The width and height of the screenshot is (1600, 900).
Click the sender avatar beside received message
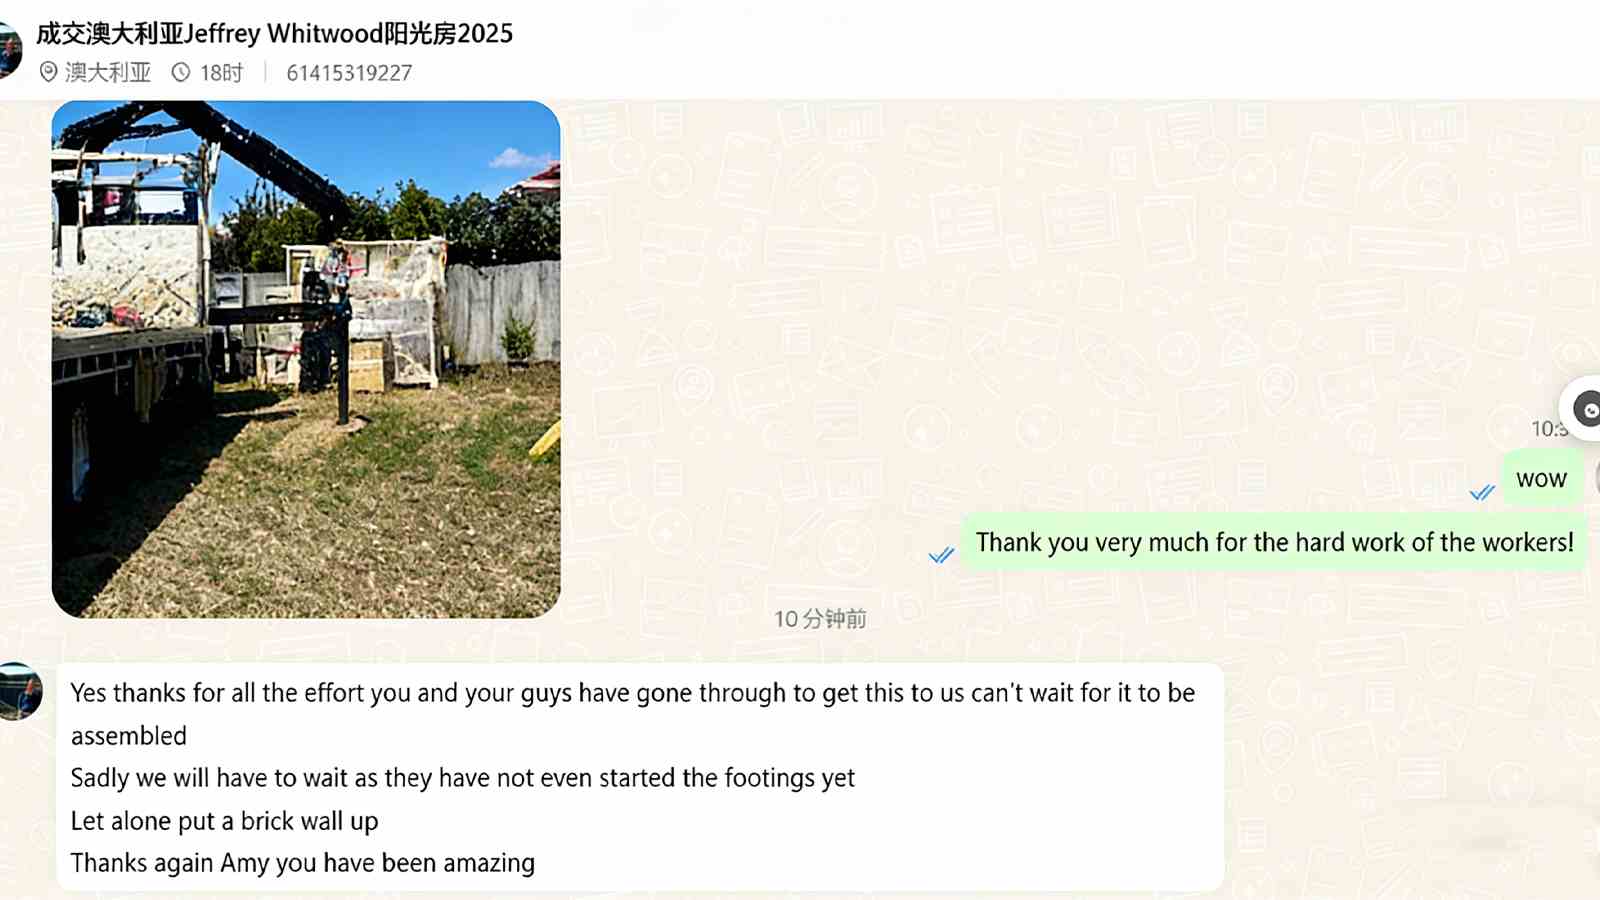(20, 691)
